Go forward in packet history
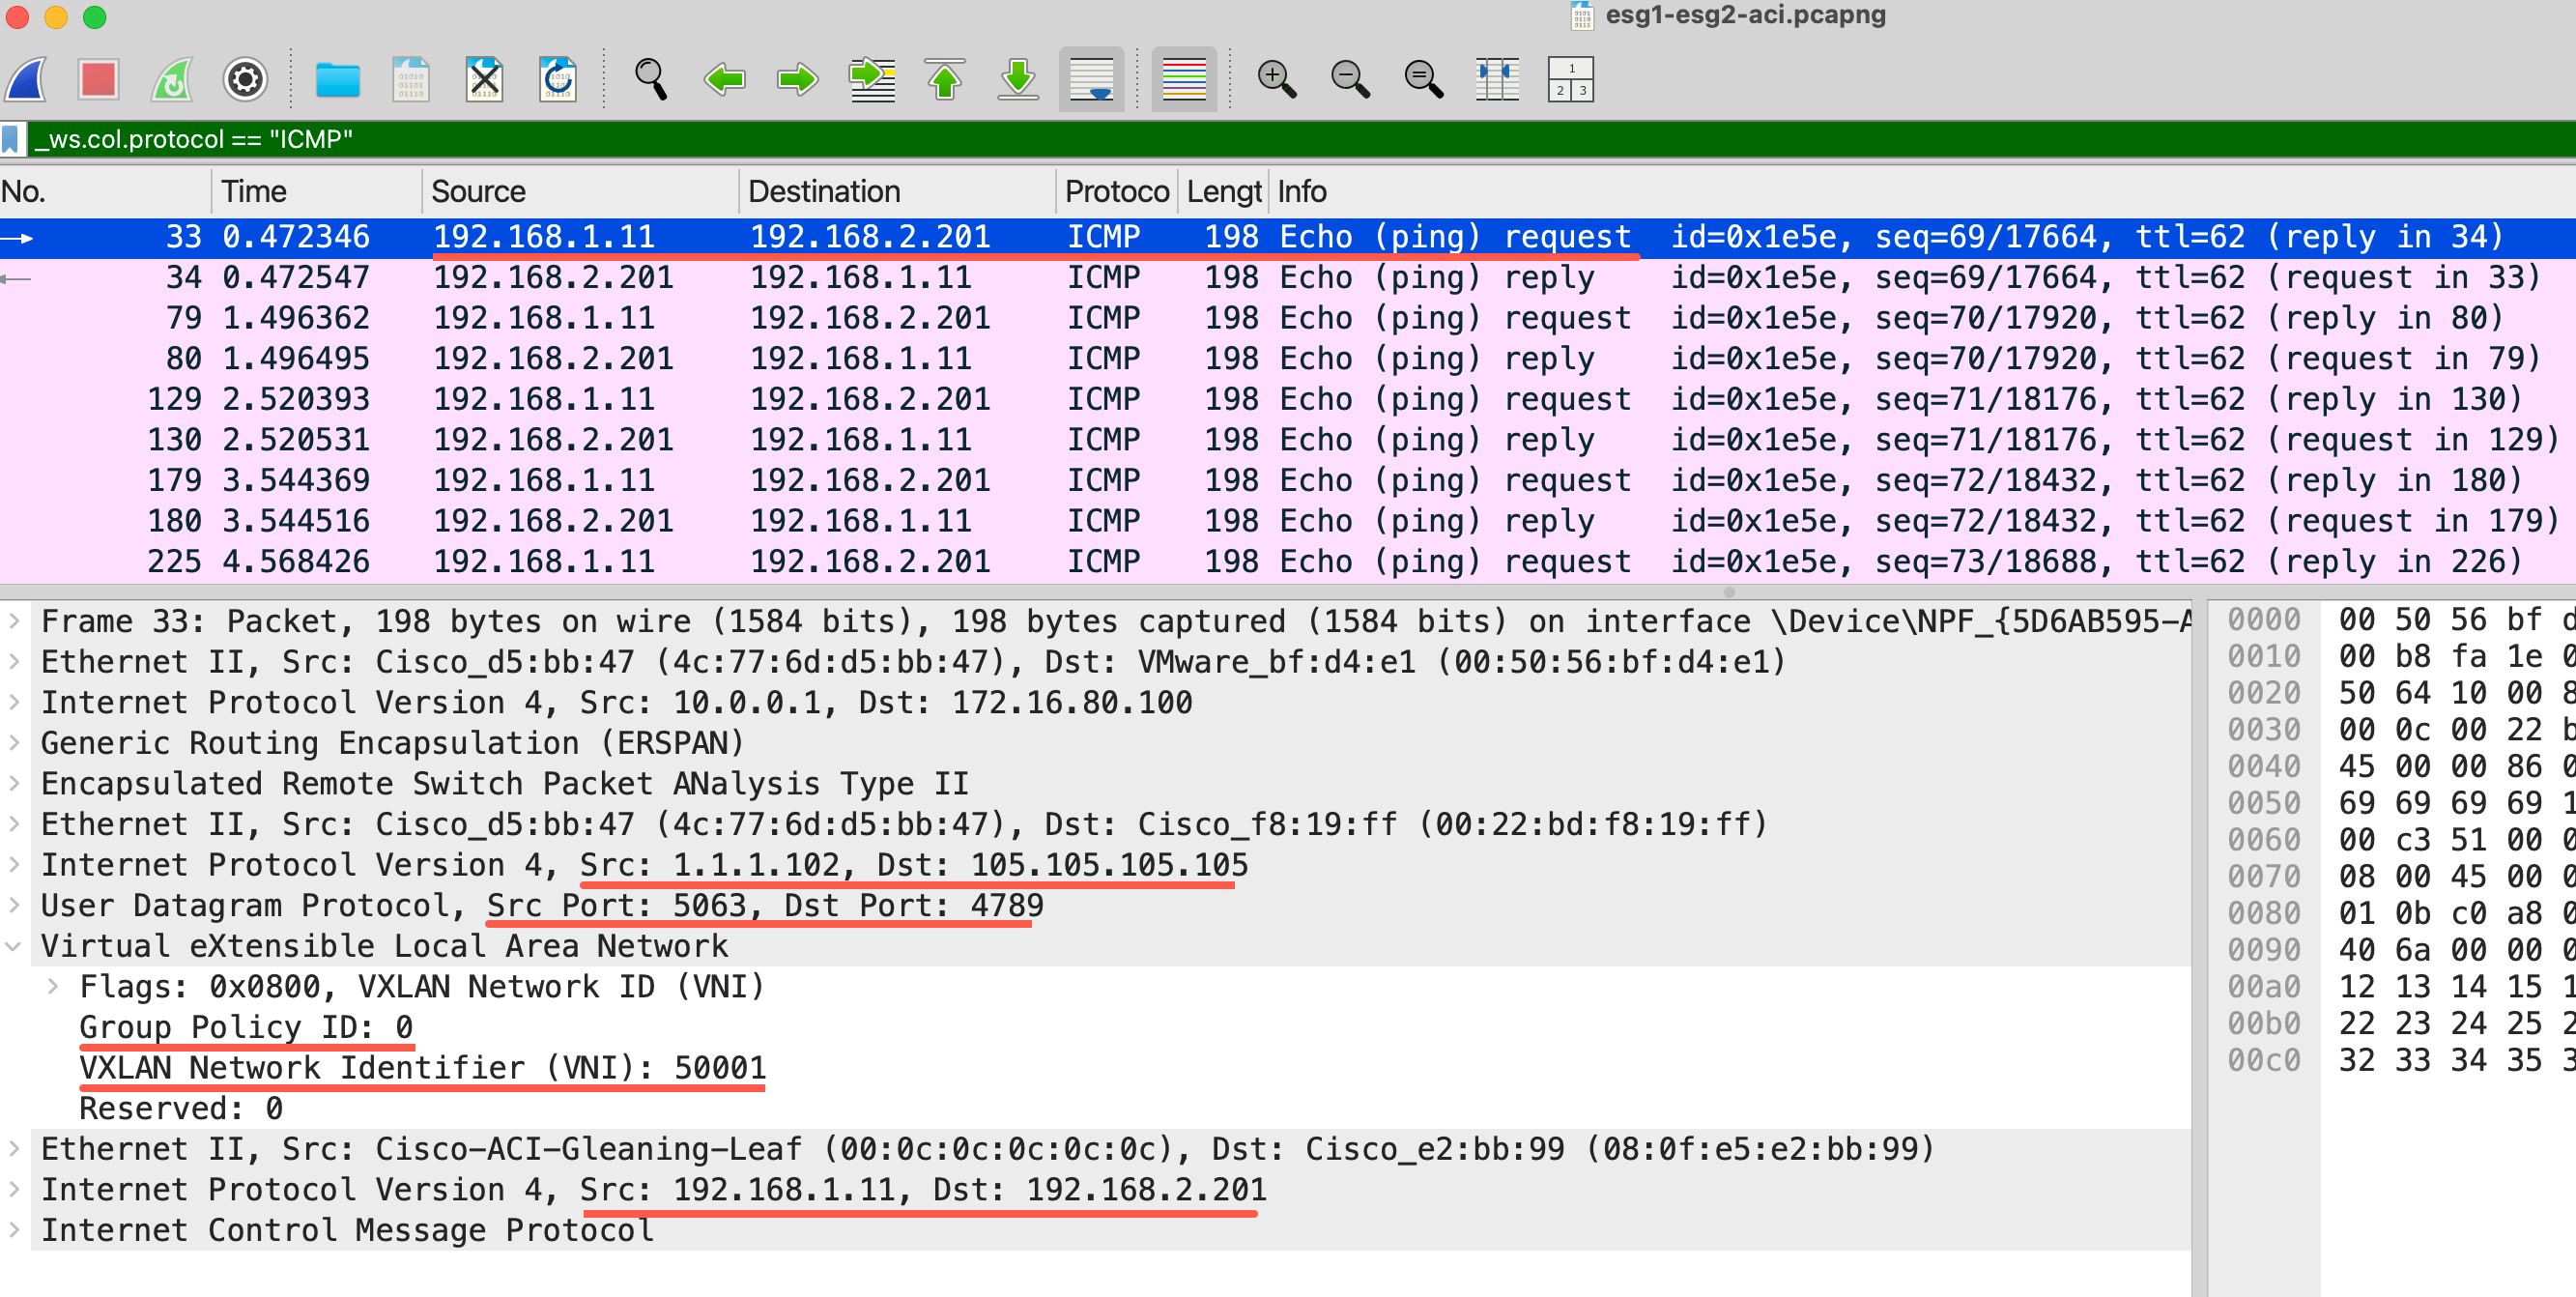The height and width of the screenshot is (1297, 2576). 797,79
